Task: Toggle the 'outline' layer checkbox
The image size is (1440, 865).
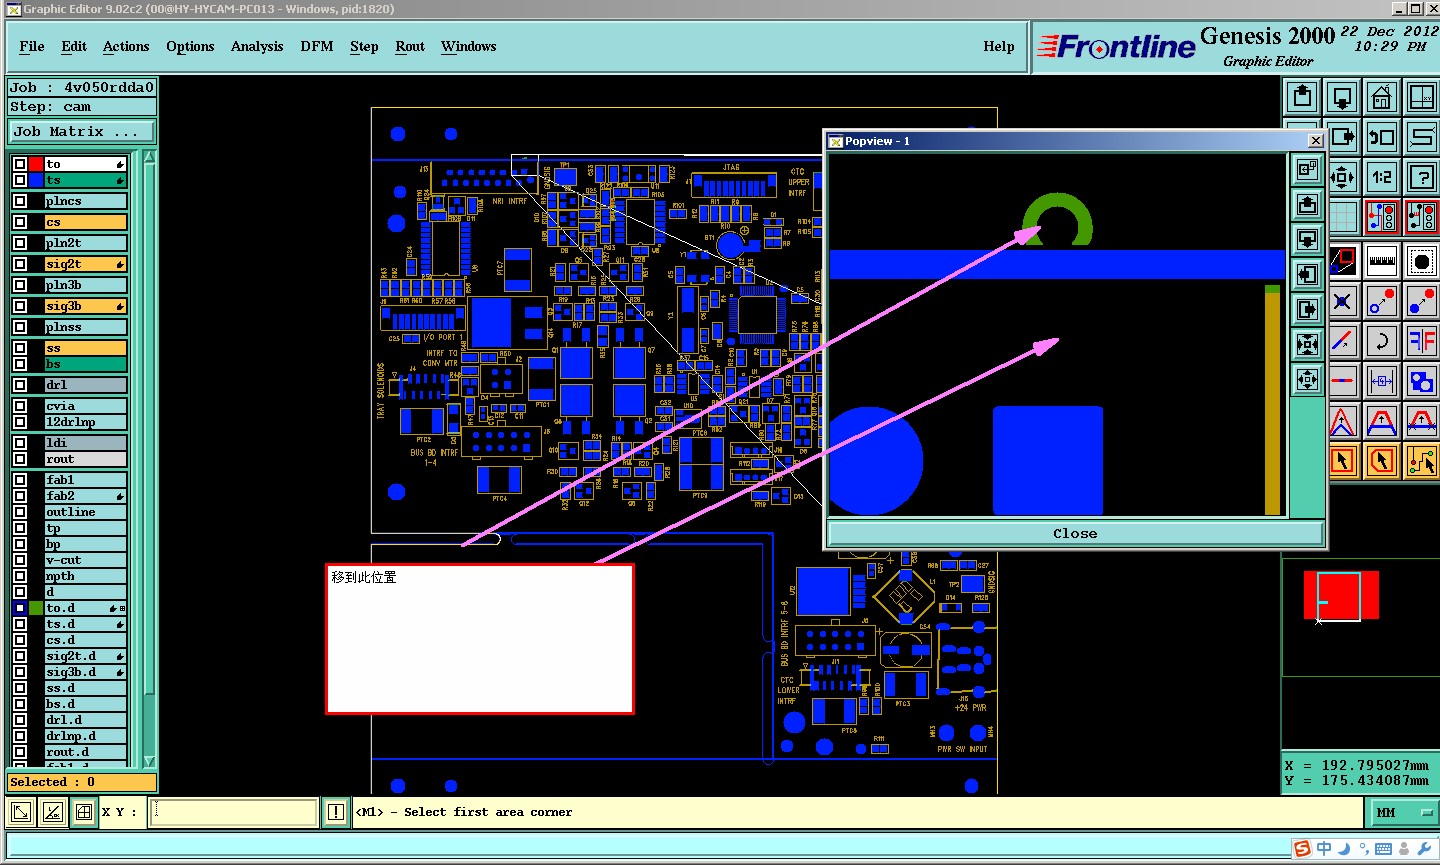Action: (x=20, y=512)
